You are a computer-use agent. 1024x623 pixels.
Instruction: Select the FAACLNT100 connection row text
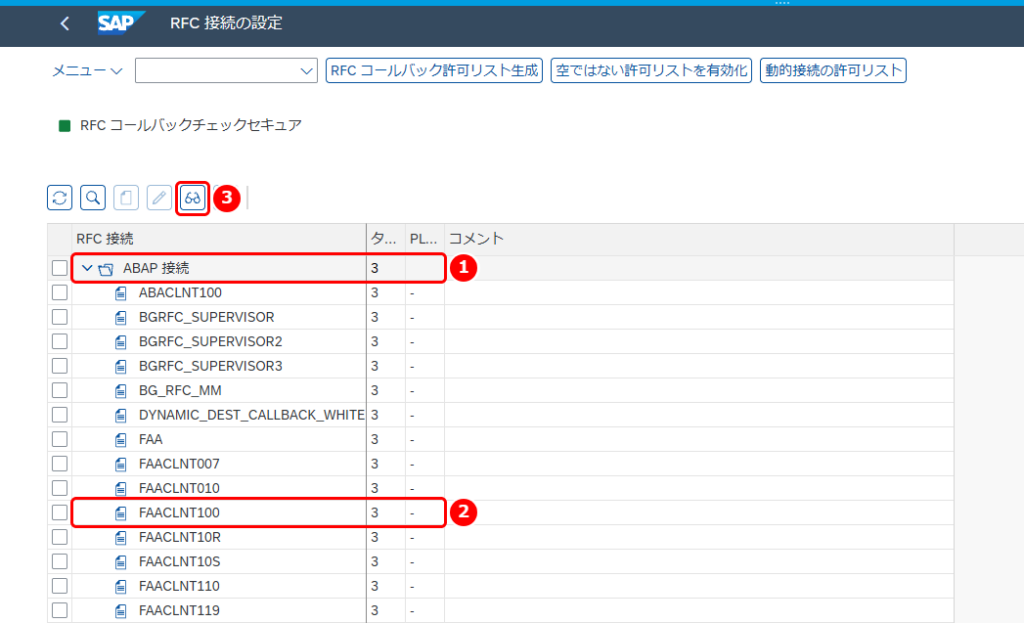(179, 513)
